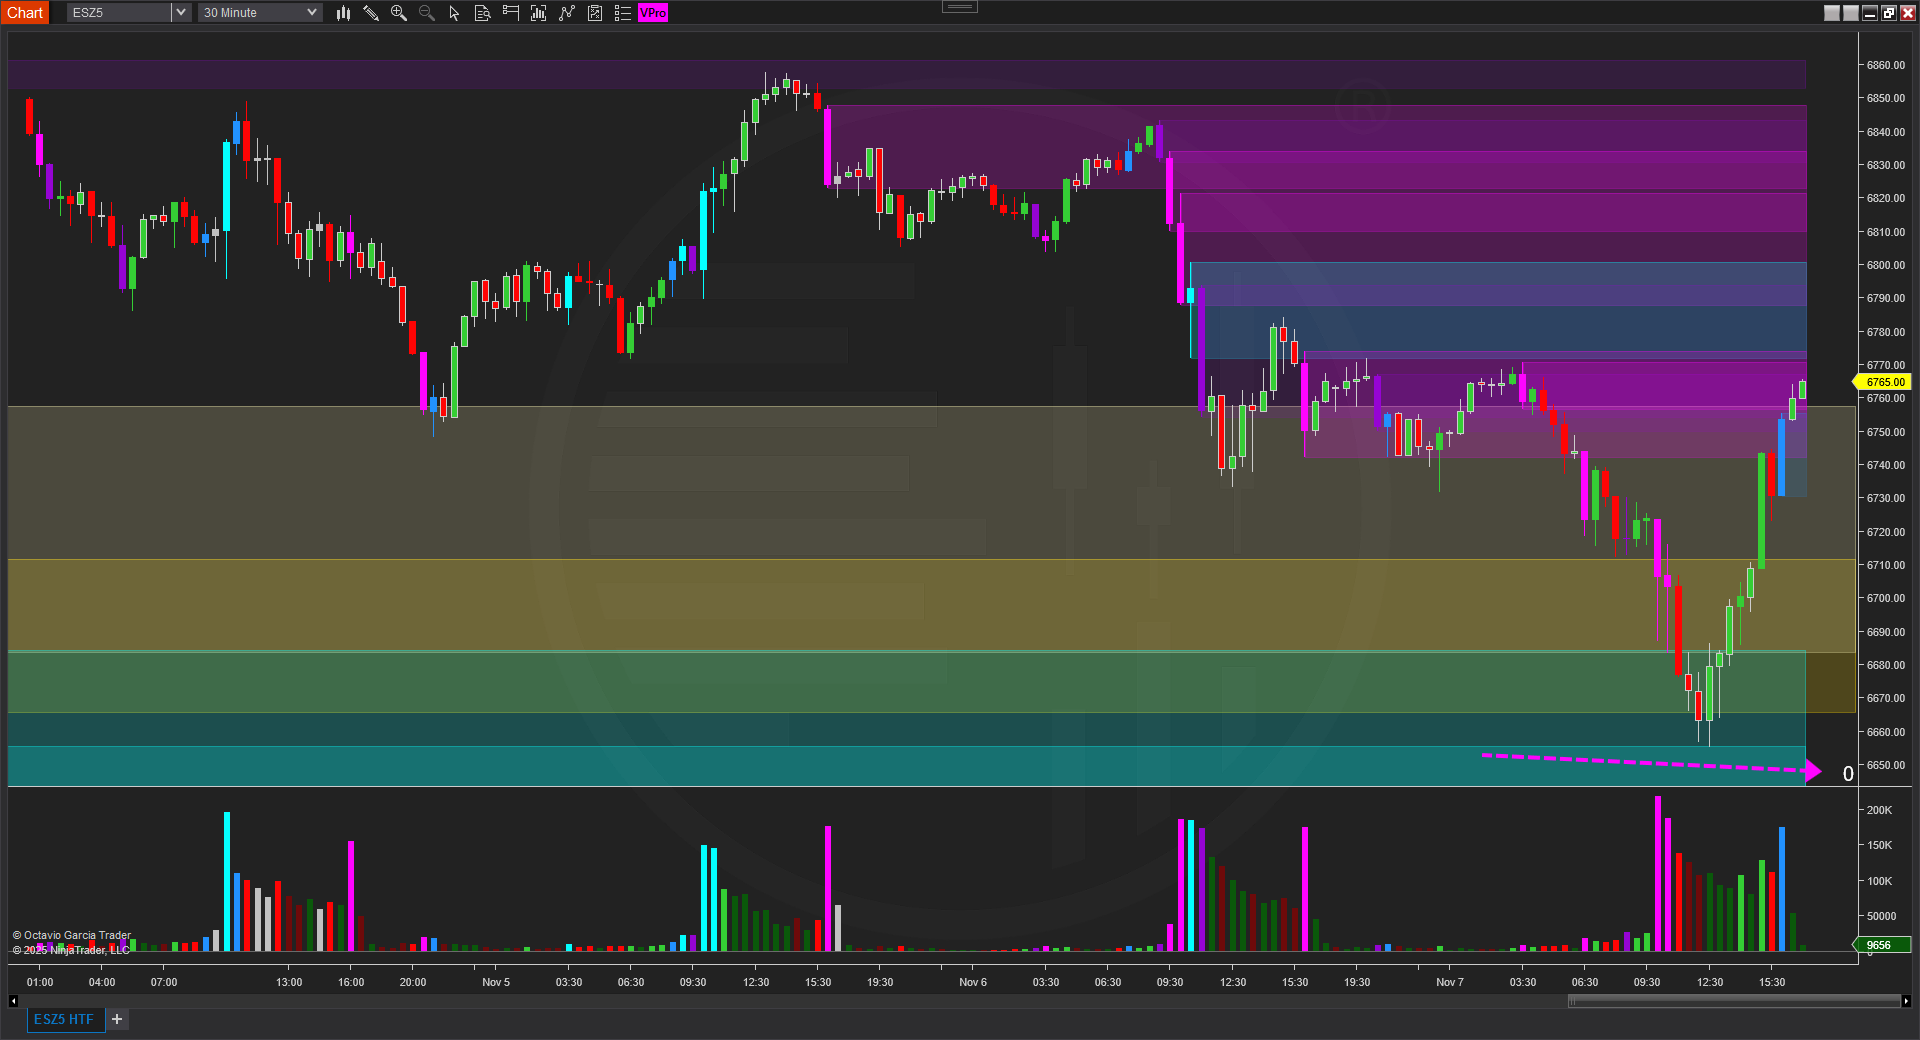Image resolution: width=1920 pixels, height=1040 pixels.
Task: Select the drawing tools pencil icon
Action: (371, 13)
